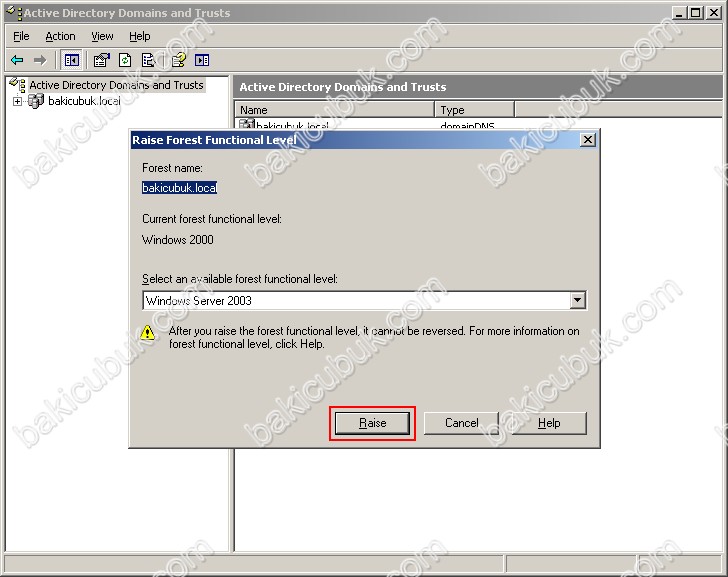Click the Help question mark toolbar icon
Image resolution: width=728 pixels, height=577 pixels.
178,60
